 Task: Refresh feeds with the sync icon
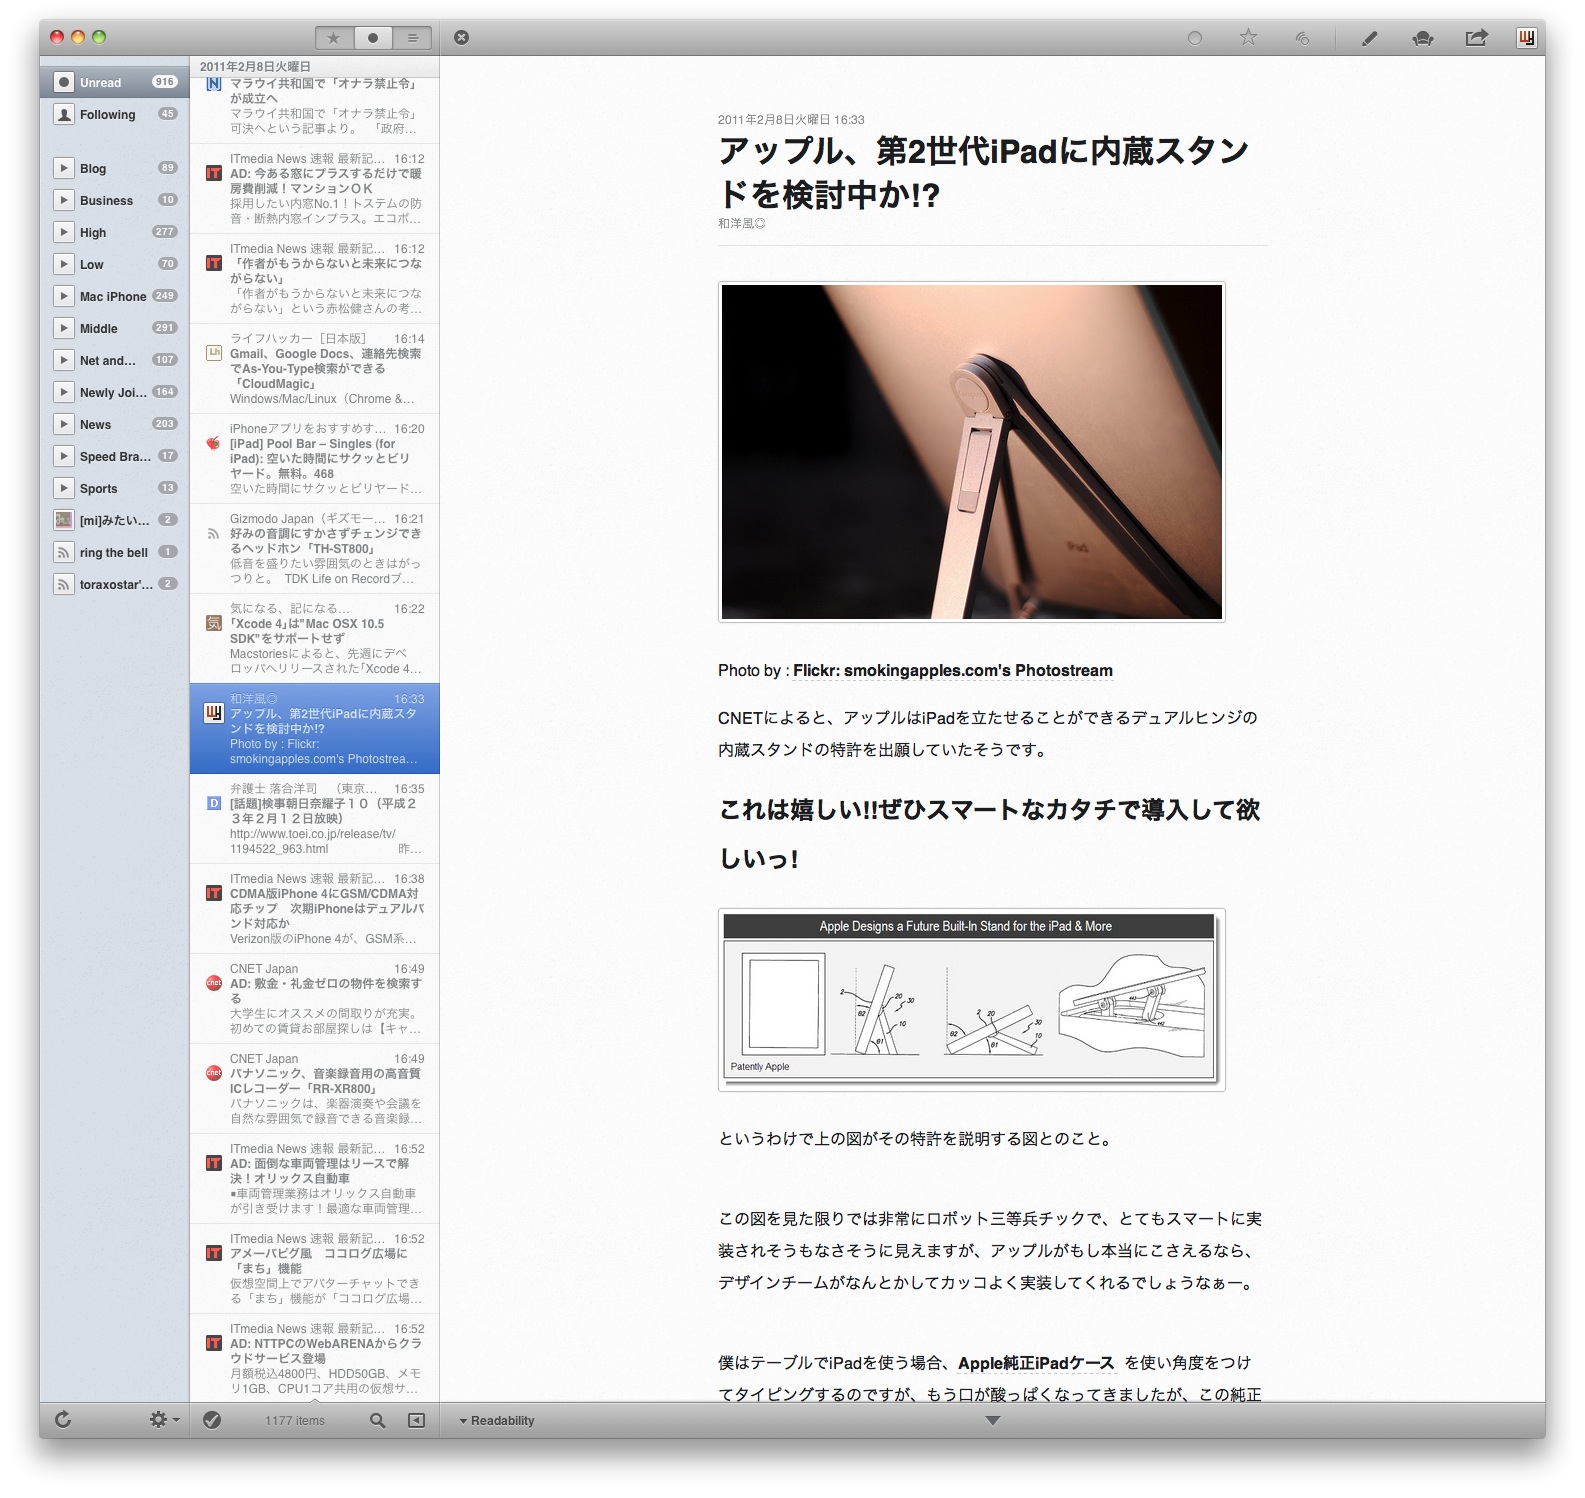click(x=63, y=1419)
